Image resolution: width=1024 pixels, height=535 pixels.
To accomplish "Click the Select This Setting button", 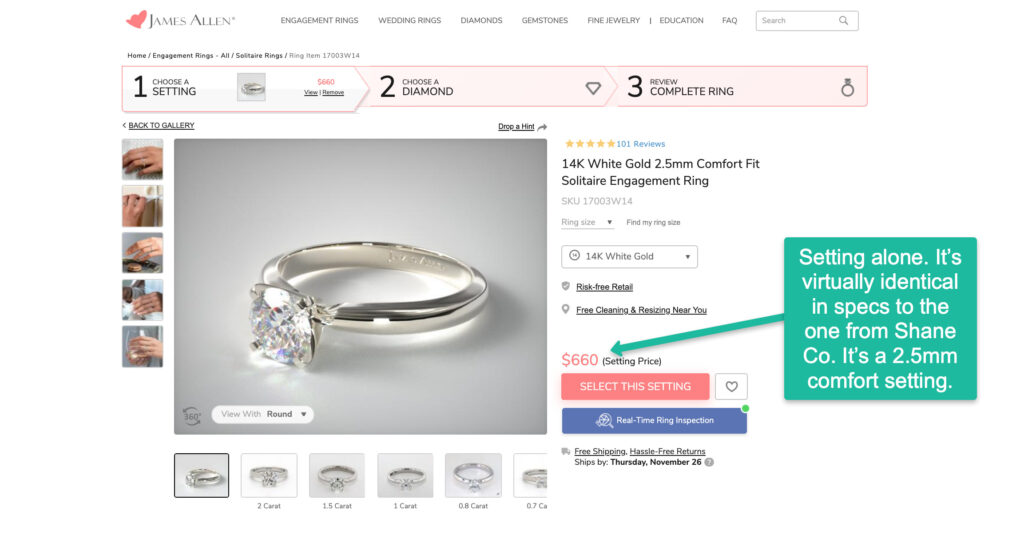I will [635, 387].
